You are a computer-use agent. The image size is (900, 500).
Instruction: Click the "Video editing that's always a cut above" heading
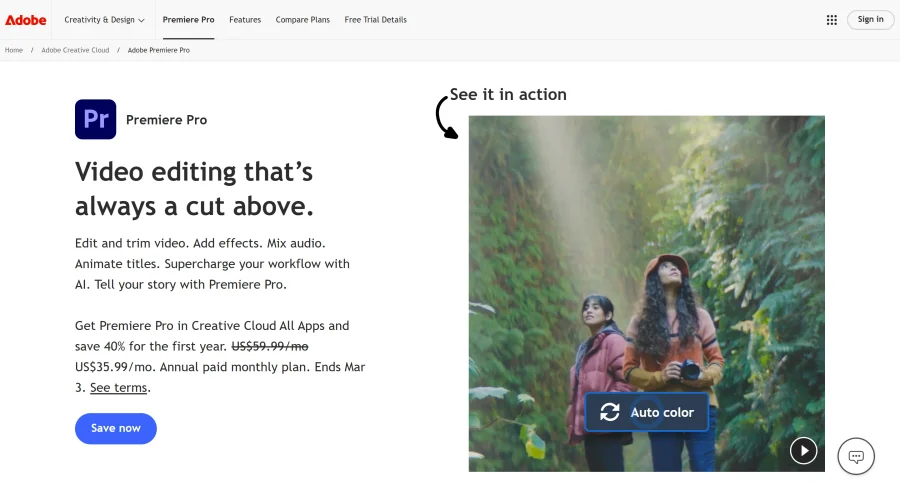(194, 189)
